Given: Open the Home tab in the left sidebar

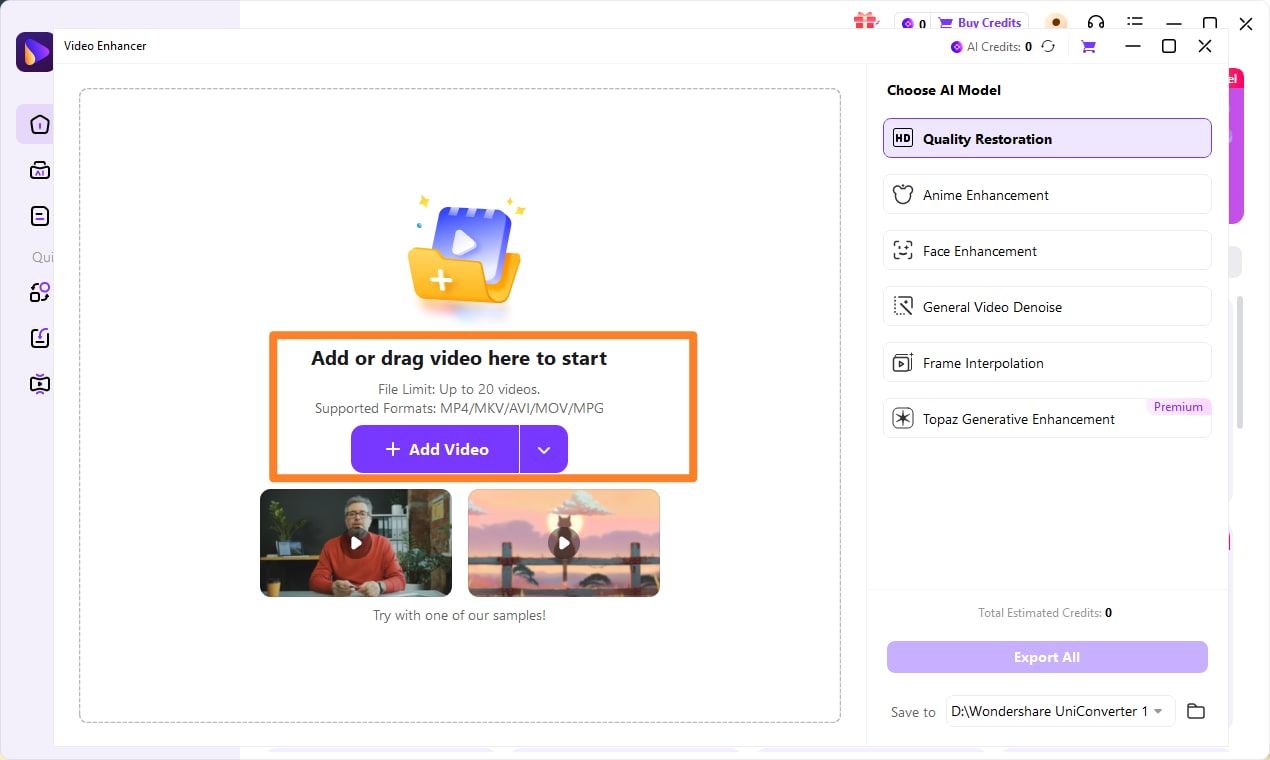Looking at the screenshot, I should 38,124.
